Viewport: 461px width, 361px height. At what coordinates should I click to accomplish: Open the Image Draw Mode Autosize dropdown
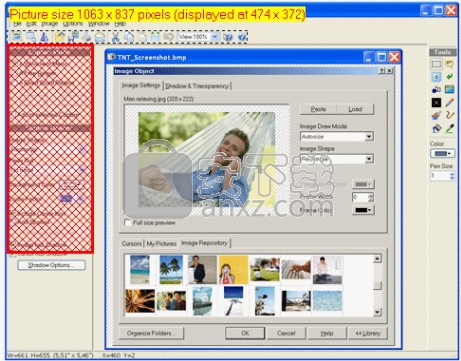[337, 137]
